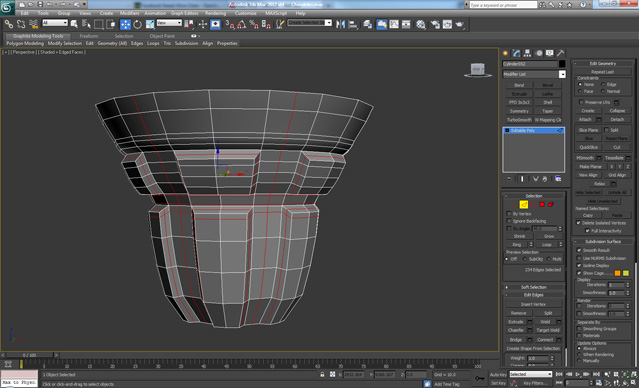Toggle the Angle Snap magnet icon
This screenshot has width=639, height=388.
[x=242, y=24]
